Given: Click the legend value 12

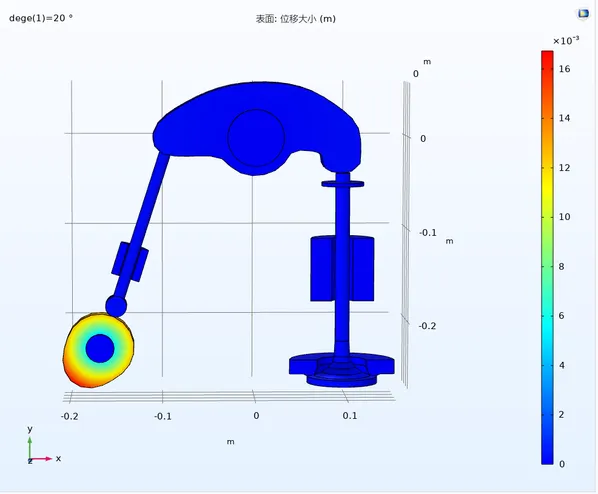Looking at the screenshot, I should [564, 168].
